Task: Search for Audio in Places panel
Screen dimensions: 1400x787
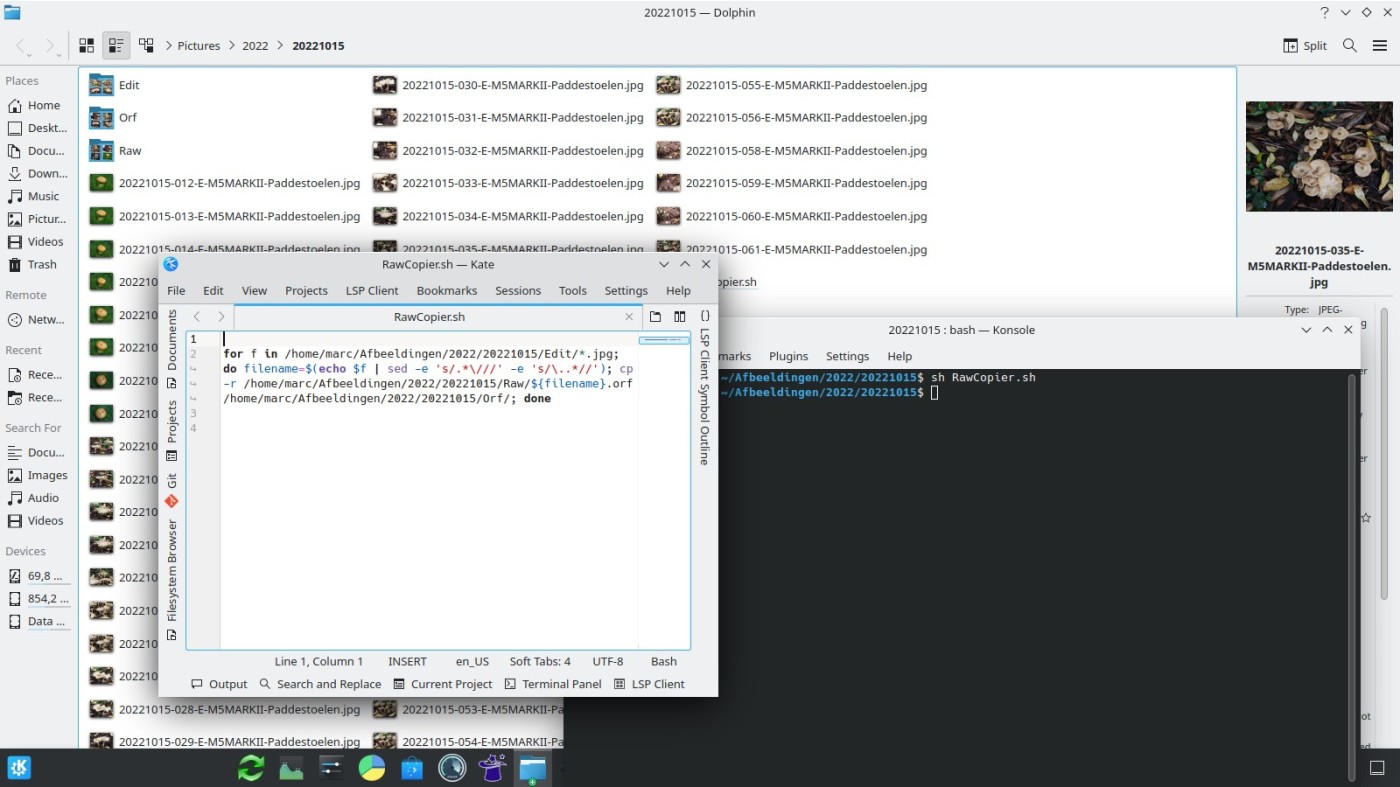Action: 37,497
